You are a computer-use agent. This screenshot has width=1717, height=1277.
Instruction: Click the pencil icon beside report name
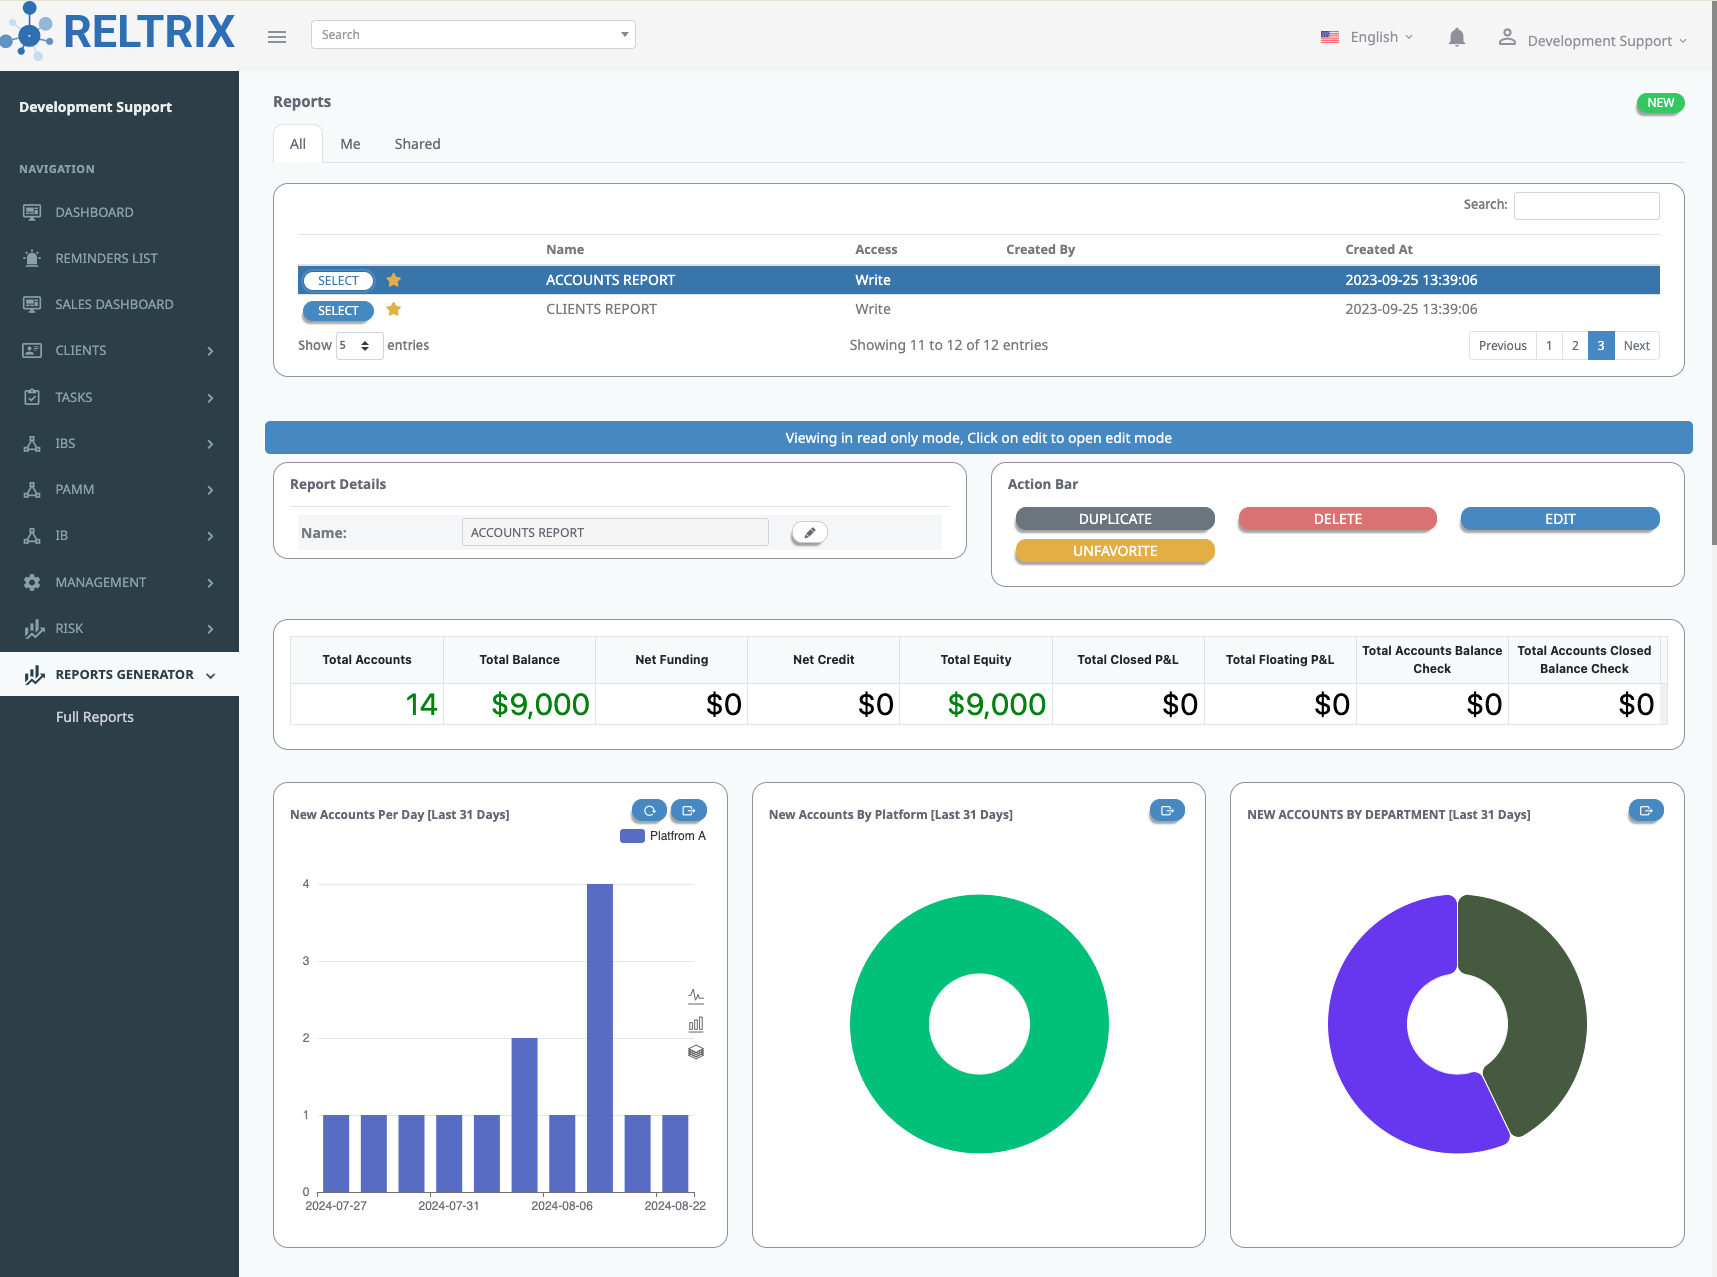(809, 533)
